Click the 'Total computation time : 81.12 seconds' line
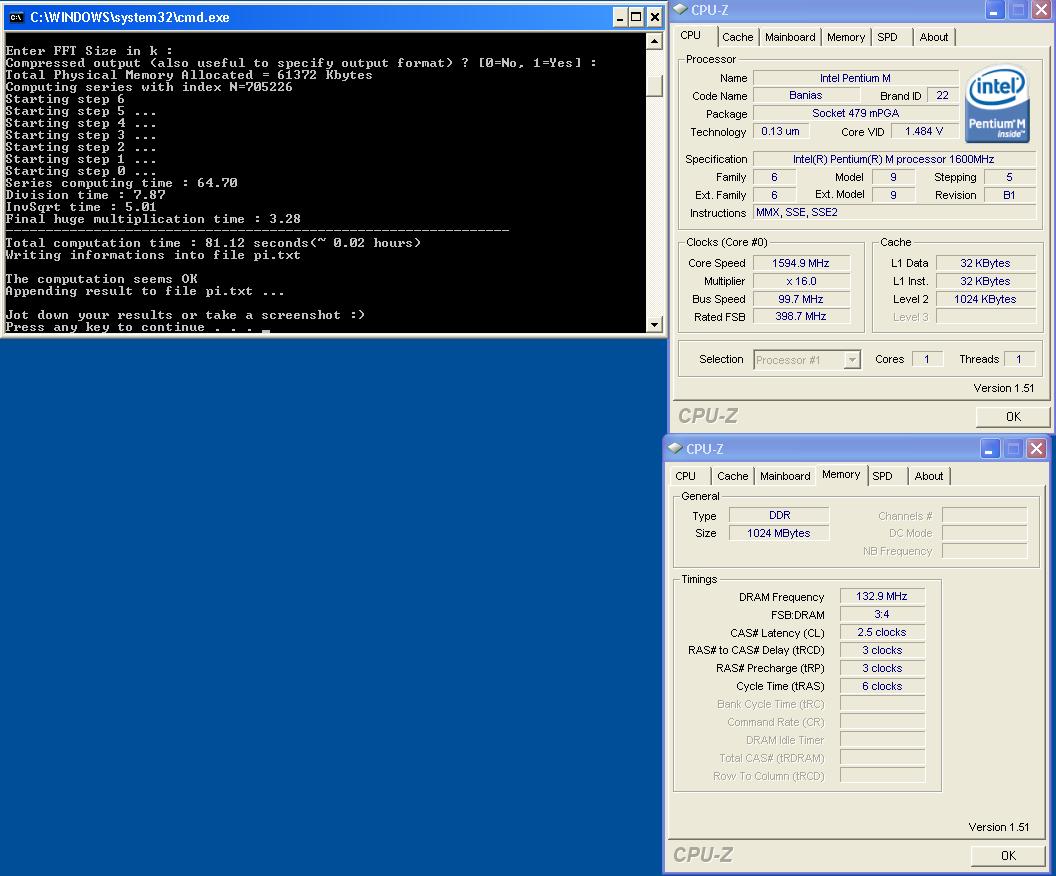The width and height of the screenshot is (1056, 876). pyautogui.click(x=213, y=243)
